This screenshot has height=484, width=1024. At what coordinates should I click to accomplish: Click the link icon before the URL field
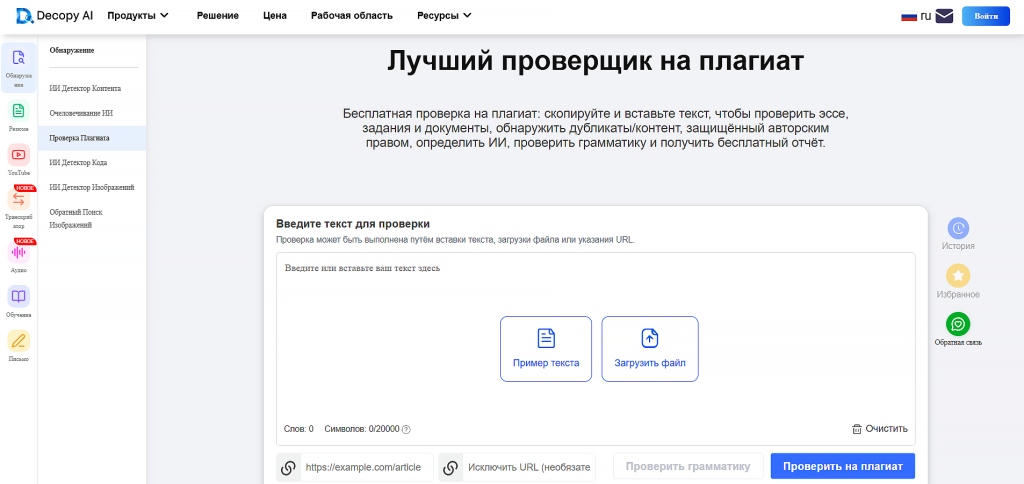pyautogui.click(x=288, y=468)
